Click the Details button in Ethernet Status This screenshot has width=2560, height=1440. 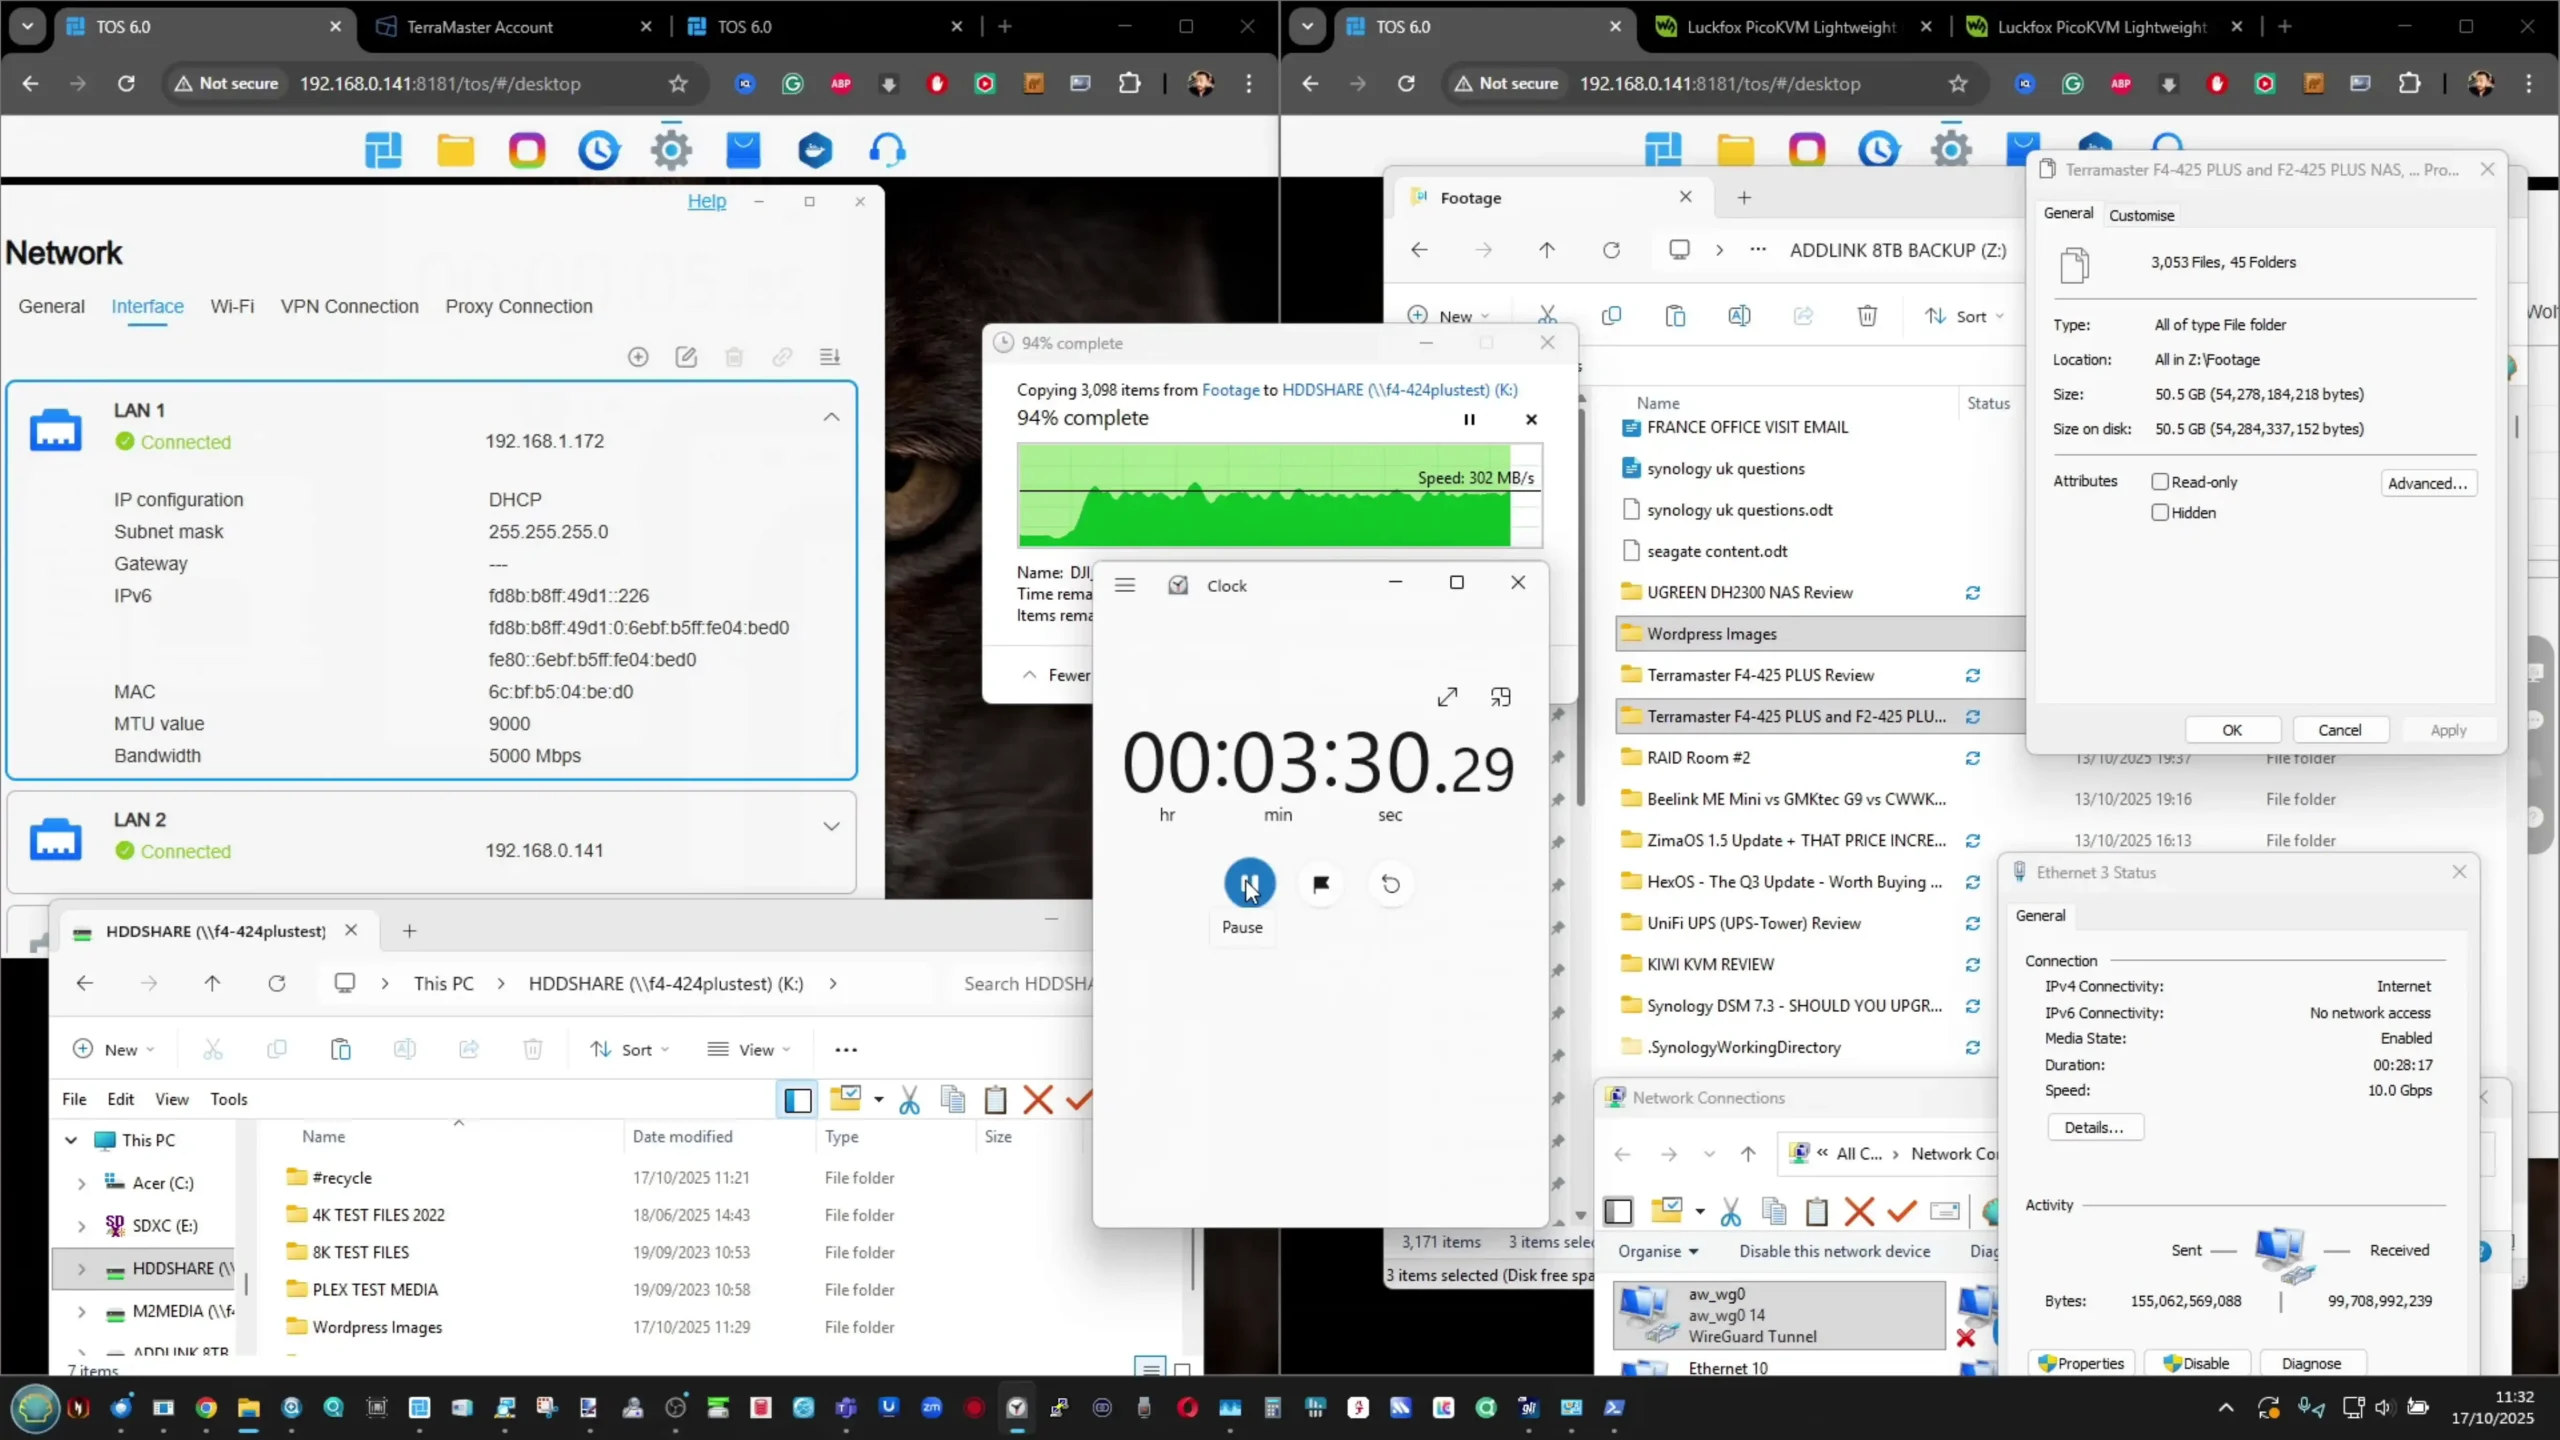coord(2094,1127)
